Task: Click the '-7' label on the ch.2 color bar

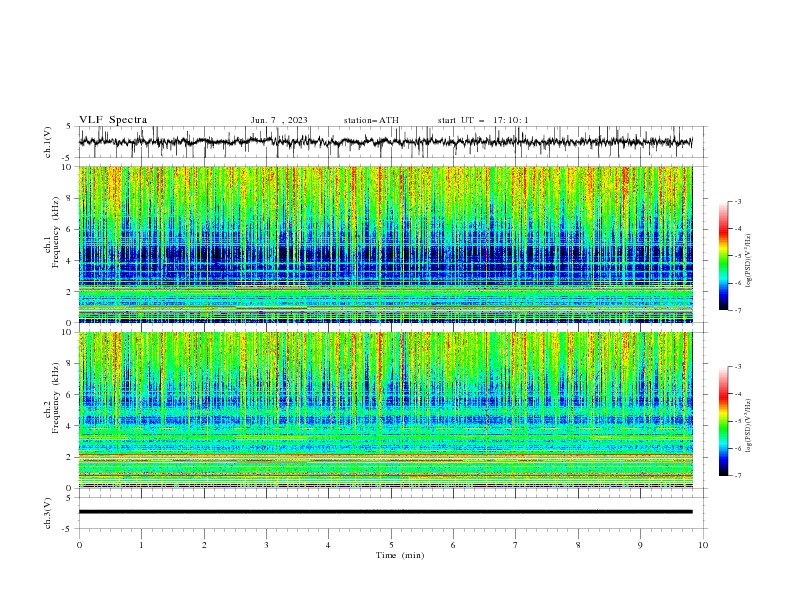Action: coord(737,475)
